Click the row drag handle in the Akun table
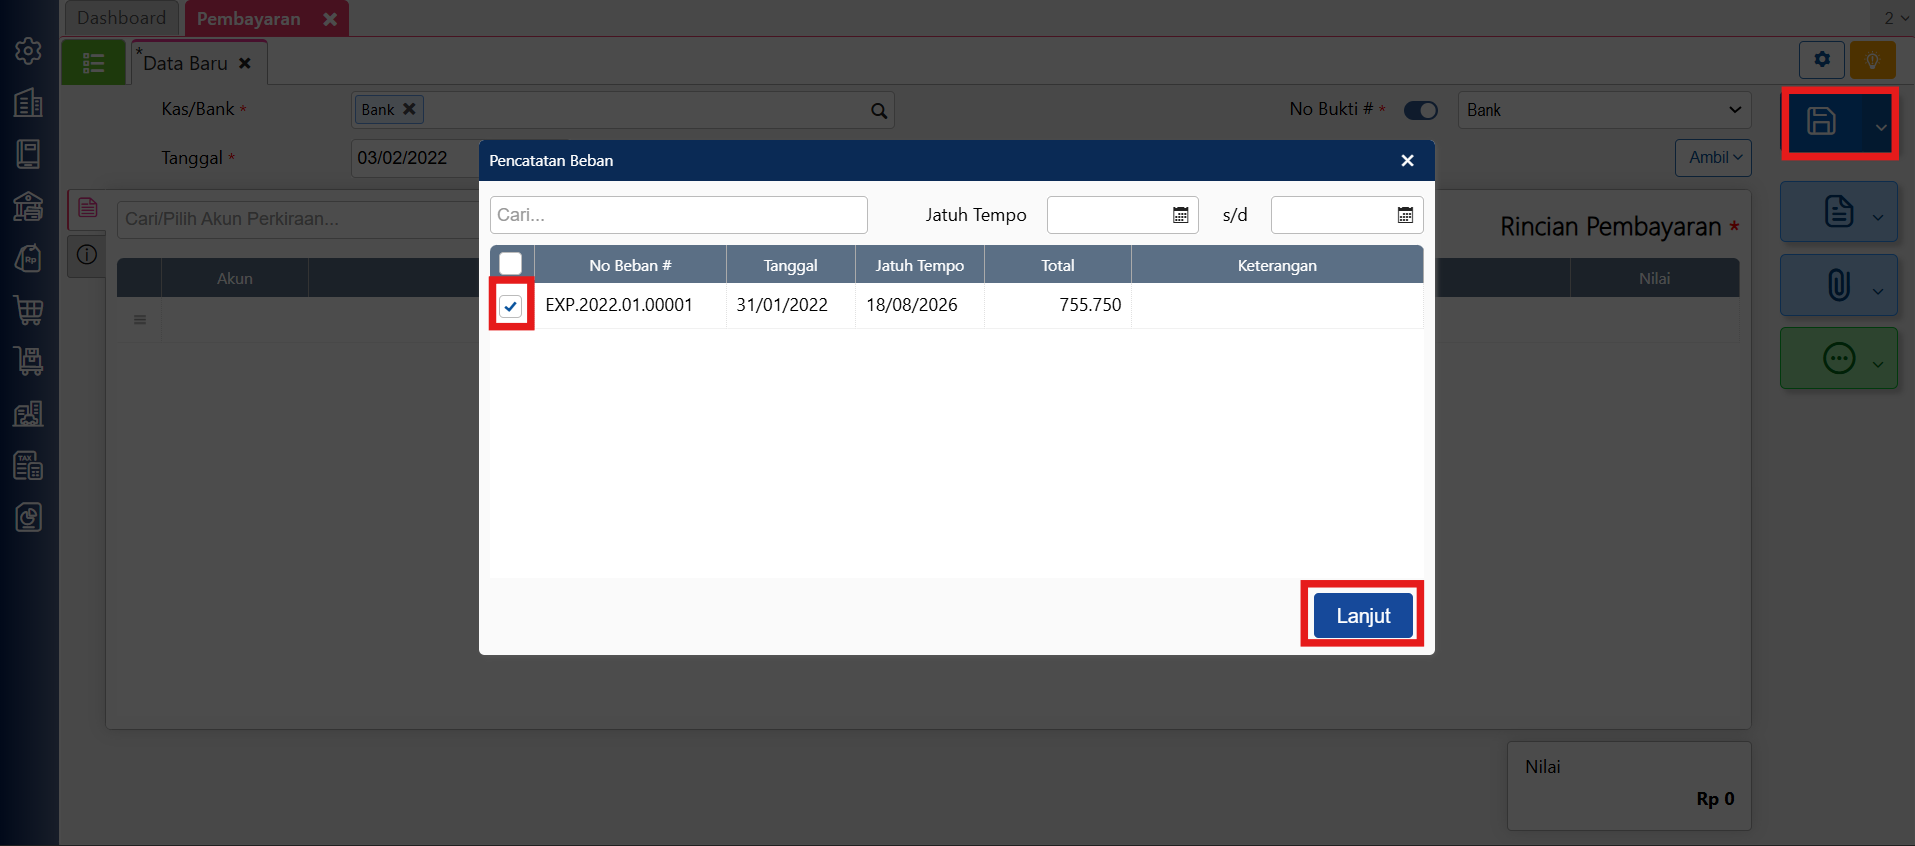Image resolution: width=1915 pixels, height=846 pixels. (140, 320)
